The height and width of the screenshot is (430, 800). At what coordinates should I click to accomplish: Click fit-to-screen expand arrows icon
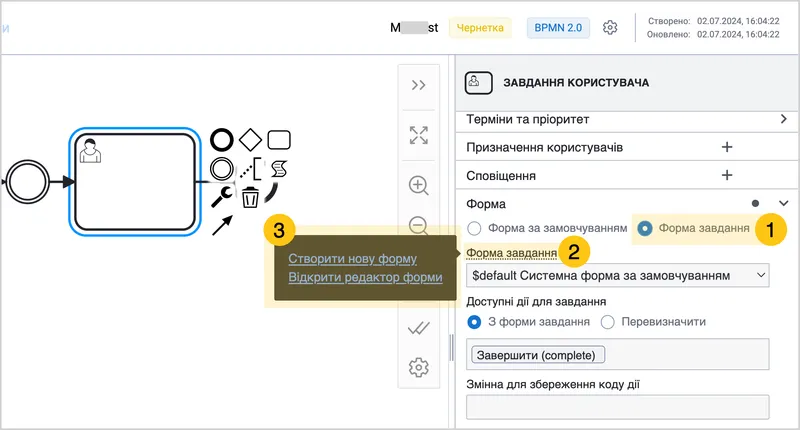pos(418,135)
